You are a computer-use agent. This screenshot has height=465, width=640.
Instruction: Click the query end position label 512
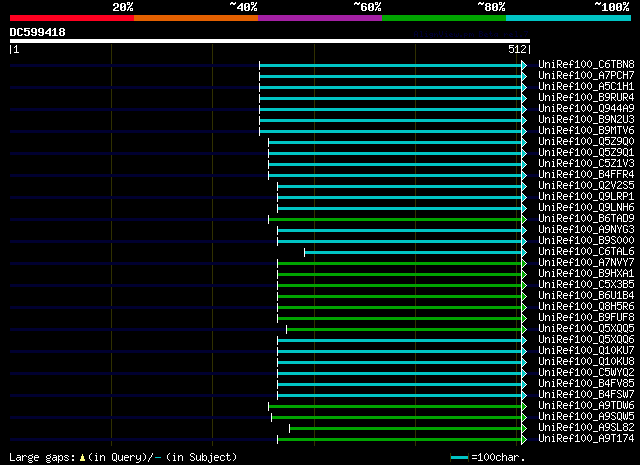[517, 49]
